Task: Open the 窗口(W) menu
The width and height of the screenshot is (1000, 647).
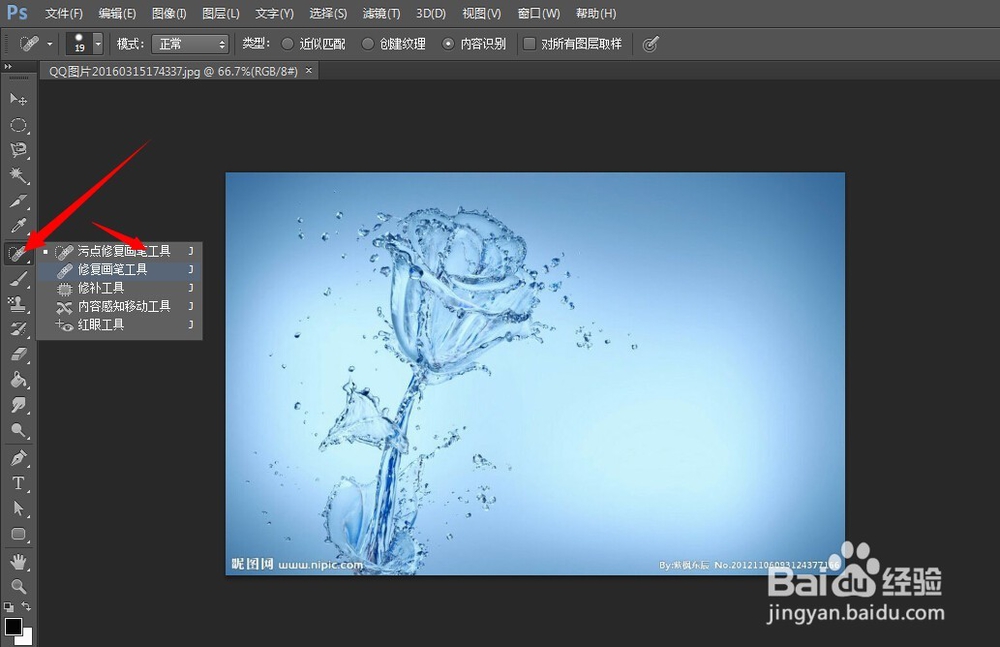Action: [539, 13]
